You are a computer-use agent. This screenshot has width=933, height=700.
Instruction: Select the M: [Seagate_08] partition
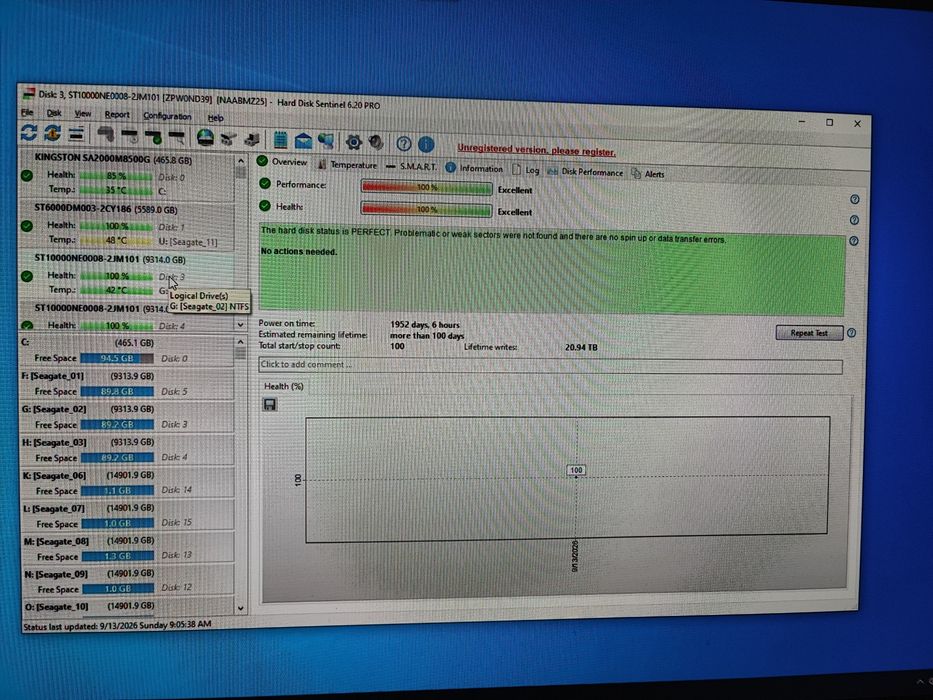tap(127, 549)
